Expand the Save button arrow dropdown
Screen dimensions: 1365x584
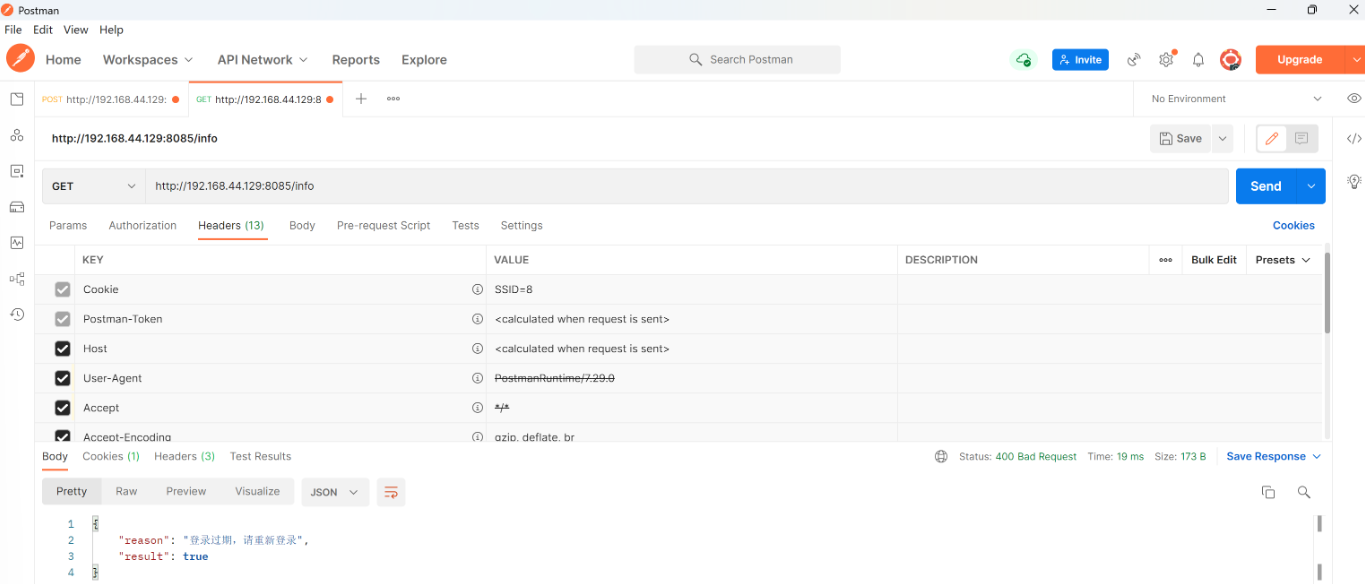point(1223,139)
